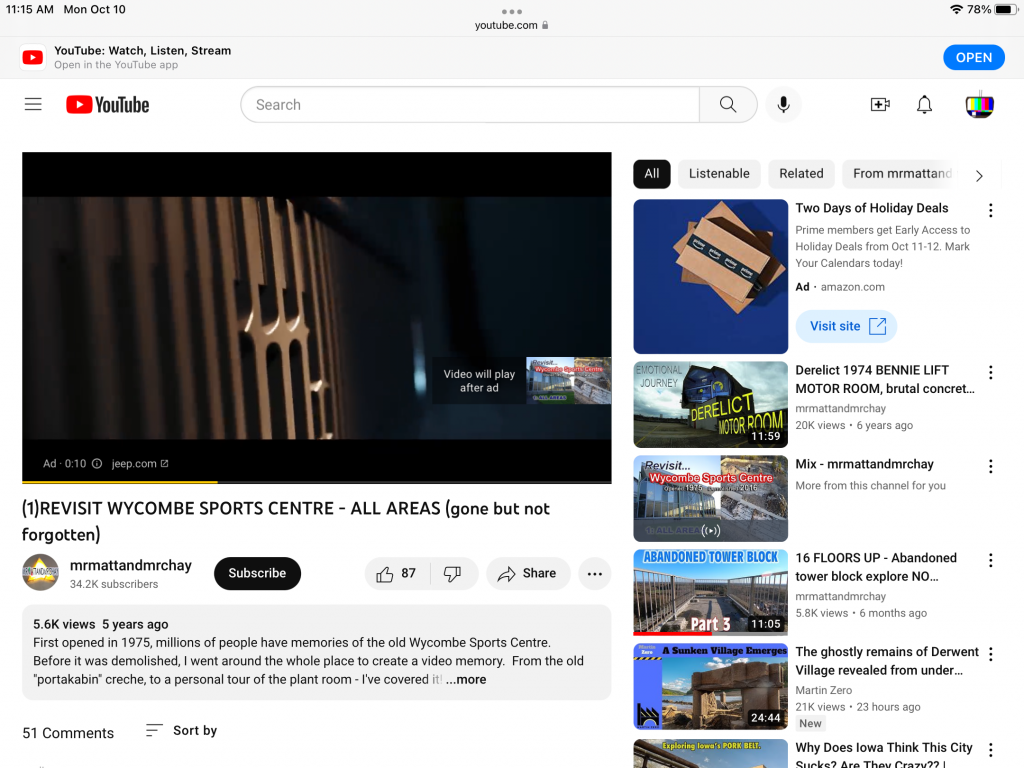This screenshot has height=768, width=1024.
Task: Tap the OPEN in app button
Action: 973,57
